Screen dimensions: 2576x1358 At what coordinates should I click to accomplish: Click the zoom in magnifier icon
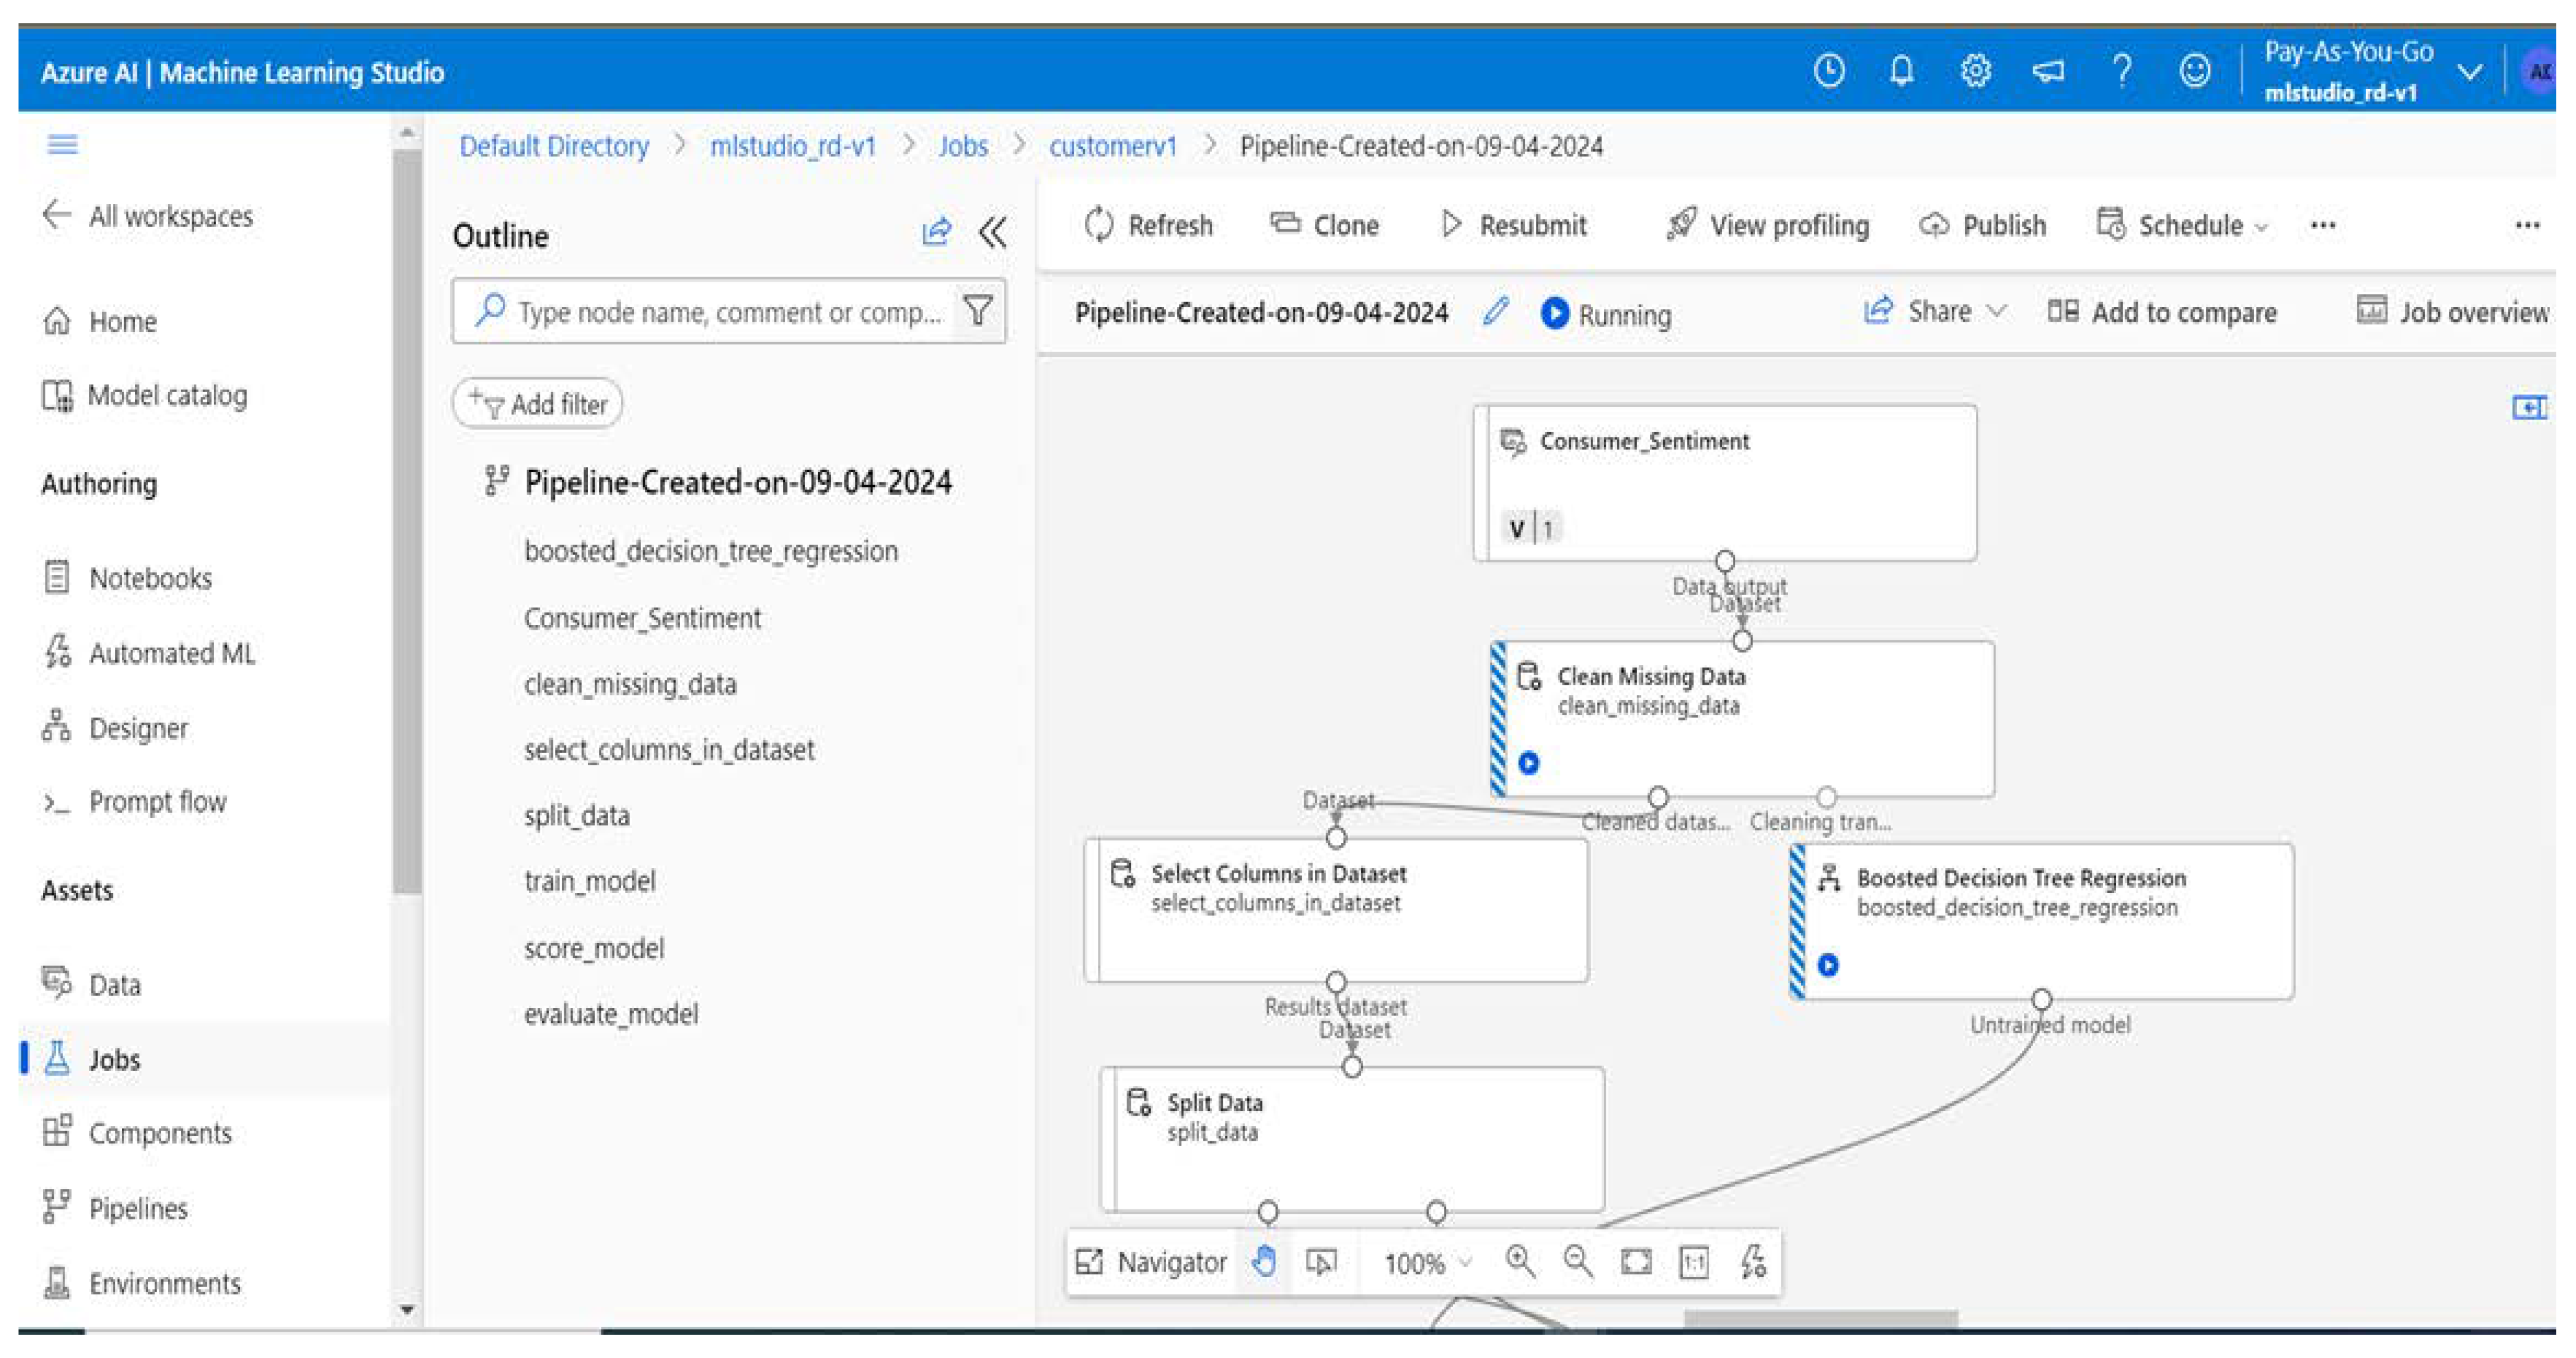point(1520,1261)
